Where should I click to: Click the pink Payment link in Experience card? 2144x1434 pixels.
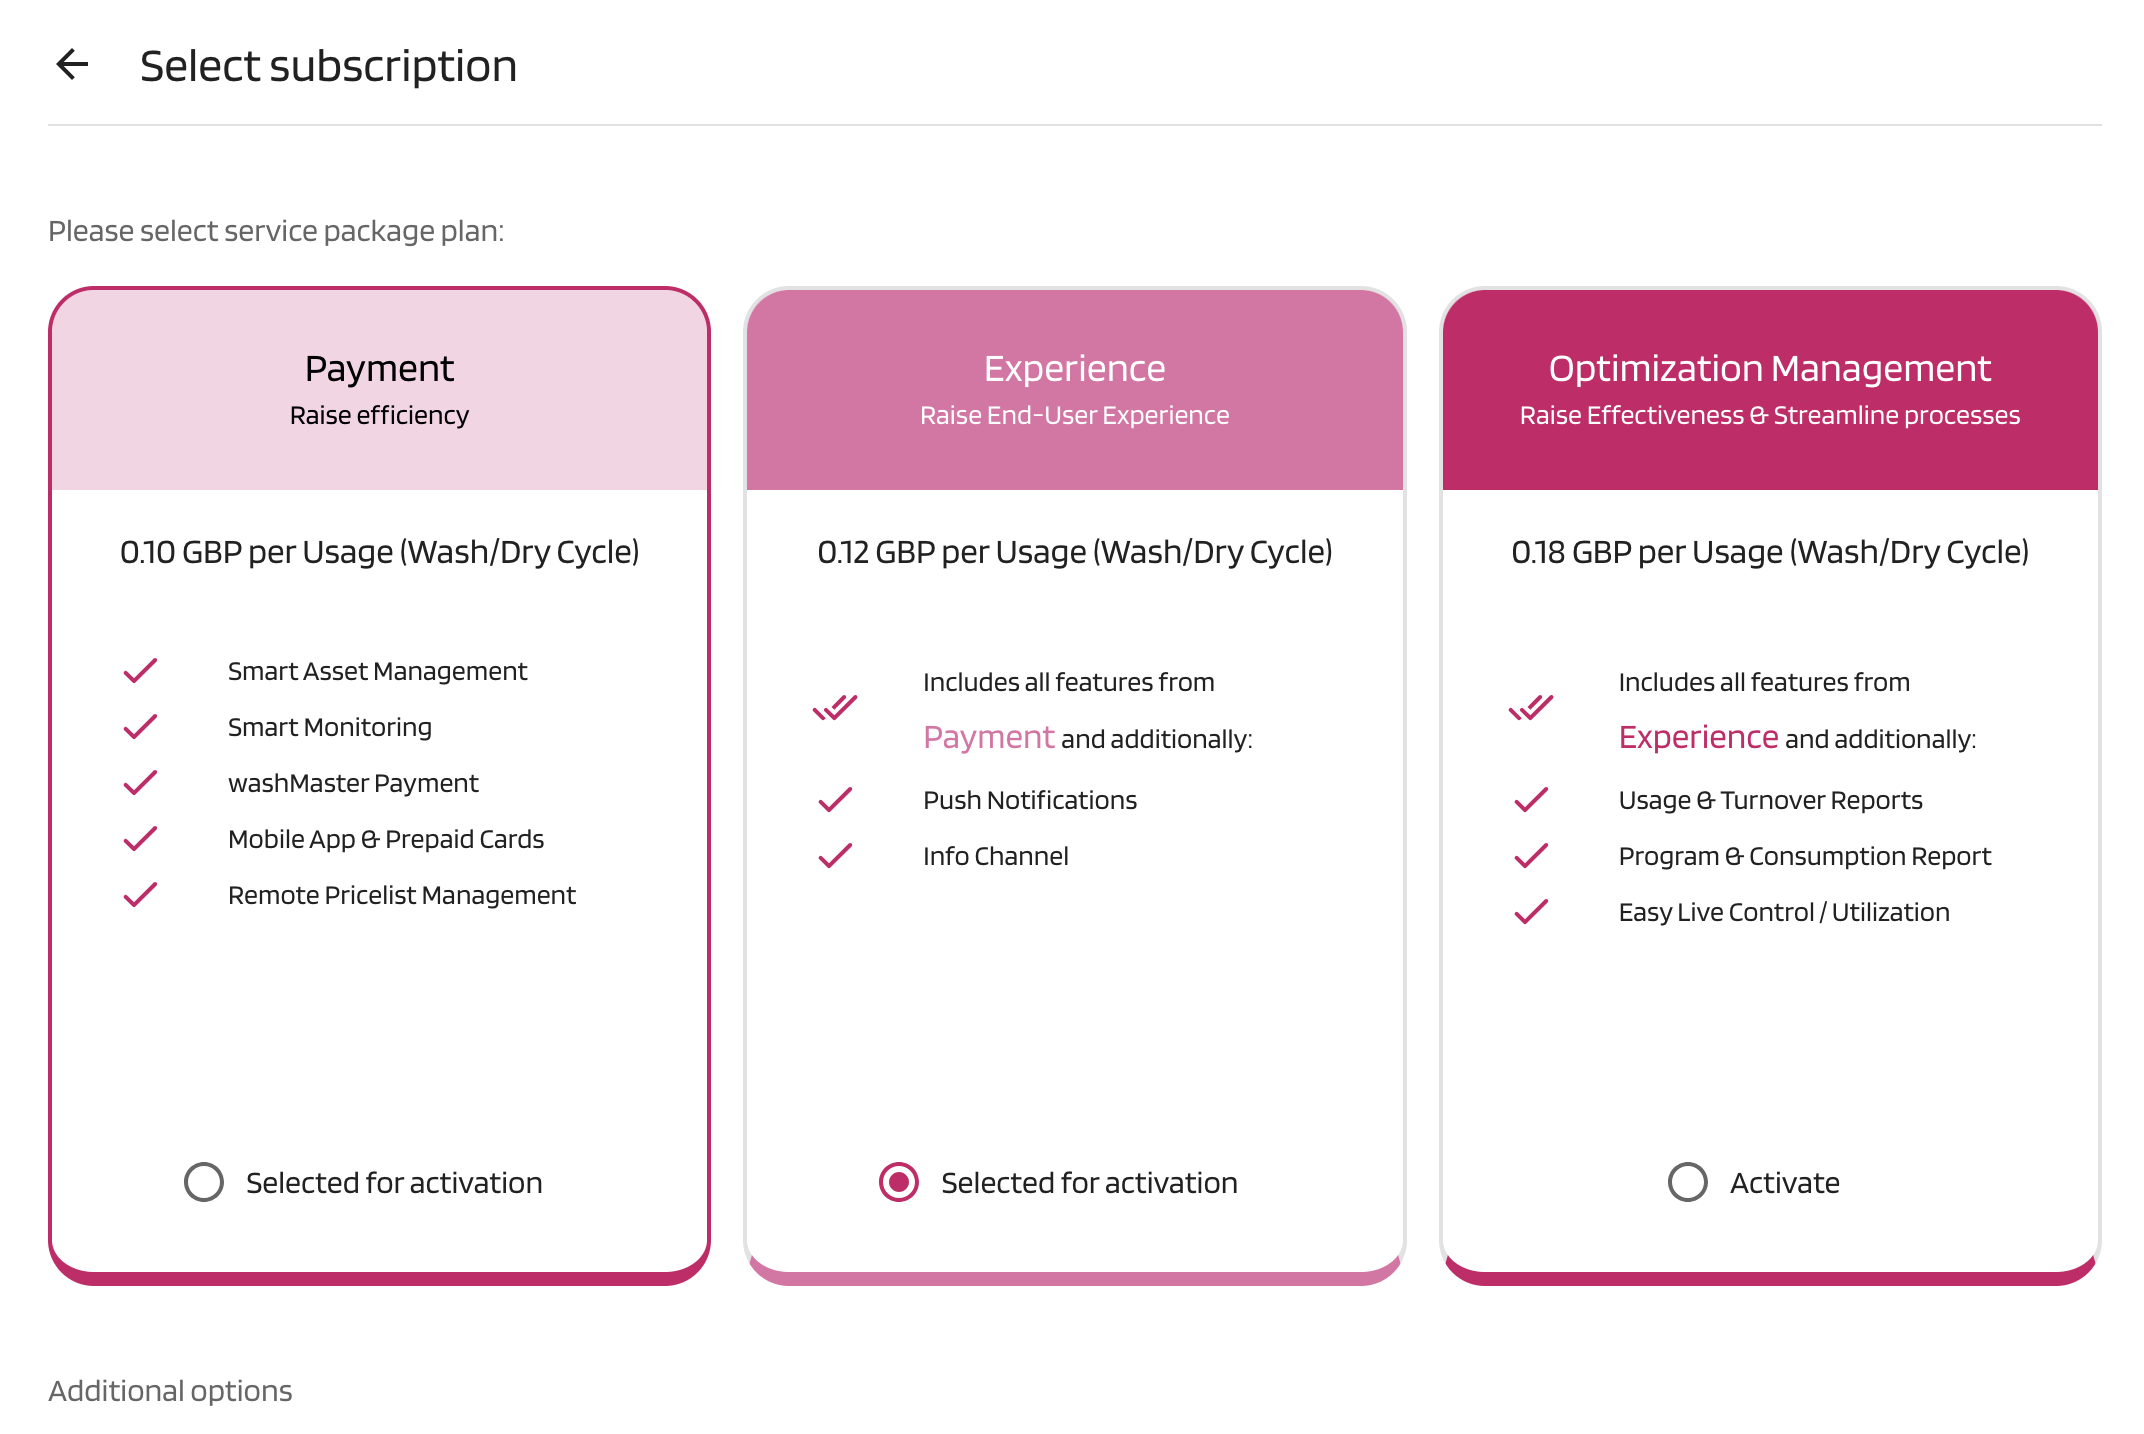pos(988,738)
